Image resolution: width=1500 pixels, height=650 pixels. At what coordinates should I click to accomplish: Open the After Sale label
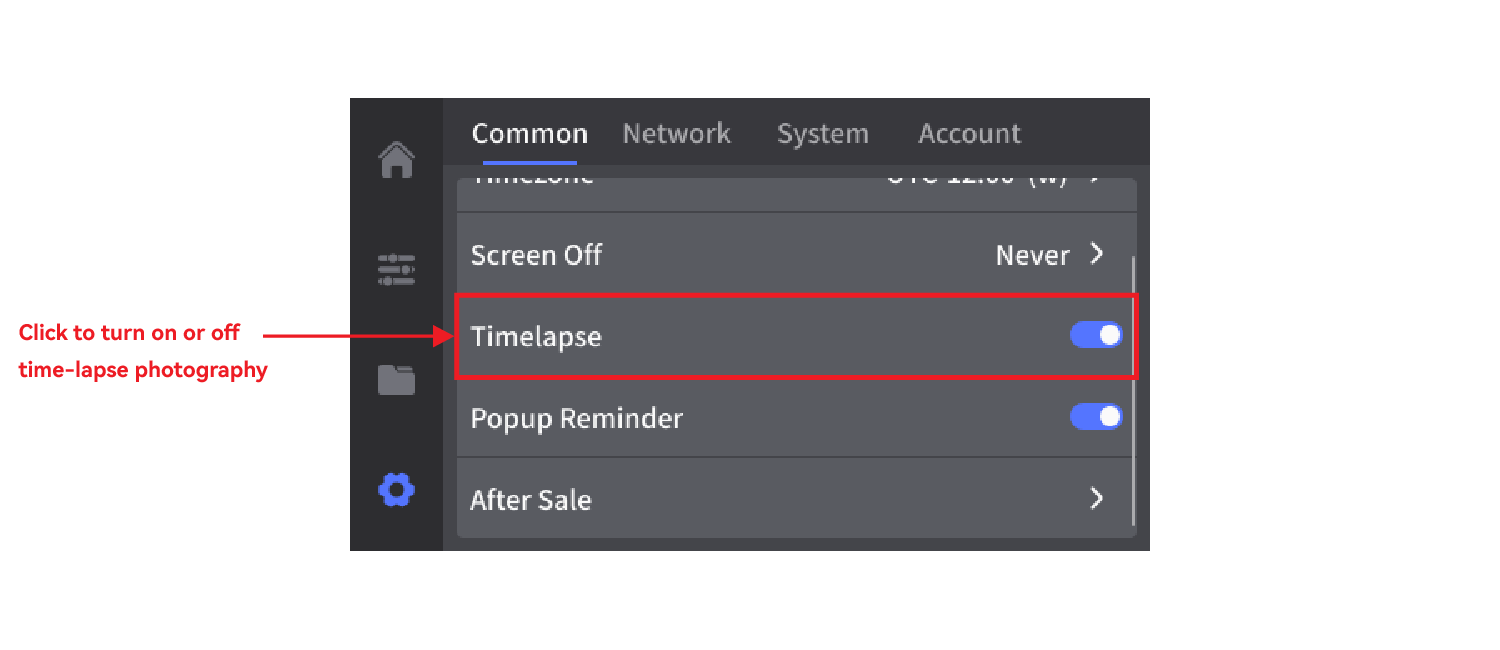(x=530, y=499)
